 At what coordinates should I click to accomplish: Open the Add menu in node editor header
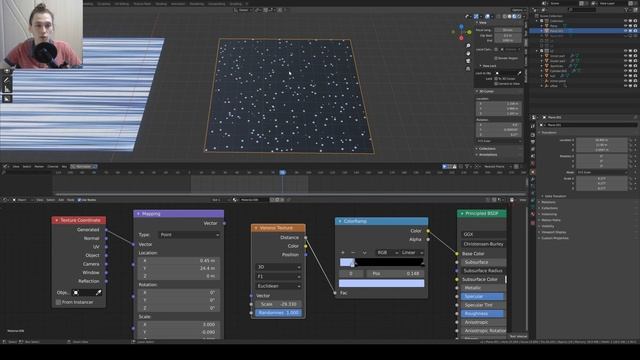point(61,200)
